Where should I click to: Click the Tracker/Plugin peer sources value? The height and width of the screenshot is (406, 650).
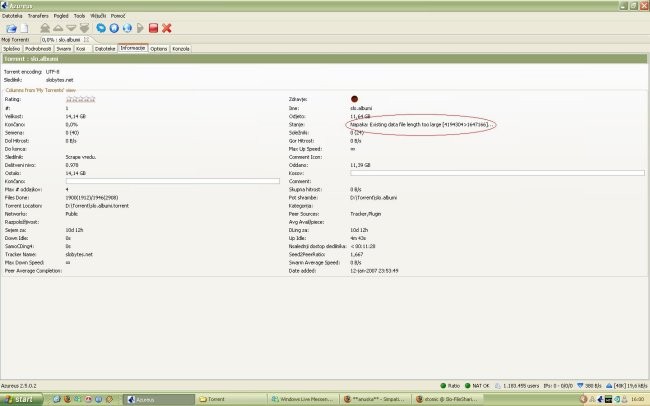pyautogui.click(x=366, y=214)
